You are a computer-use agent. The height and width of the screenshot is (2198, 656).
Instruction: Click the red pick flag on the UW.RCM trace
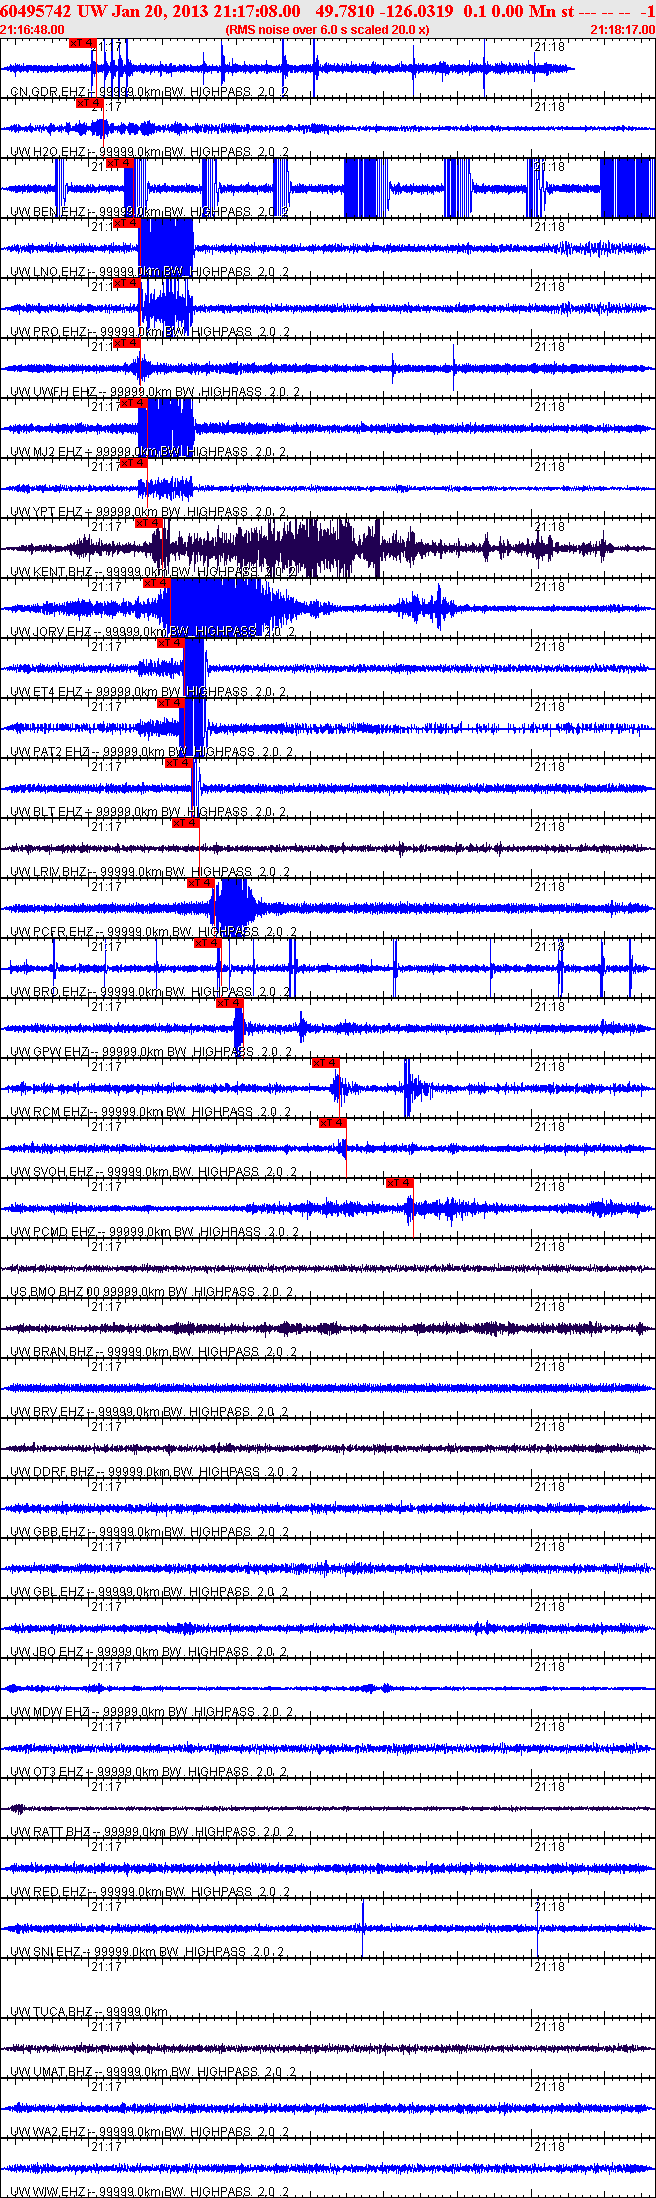325,1063
